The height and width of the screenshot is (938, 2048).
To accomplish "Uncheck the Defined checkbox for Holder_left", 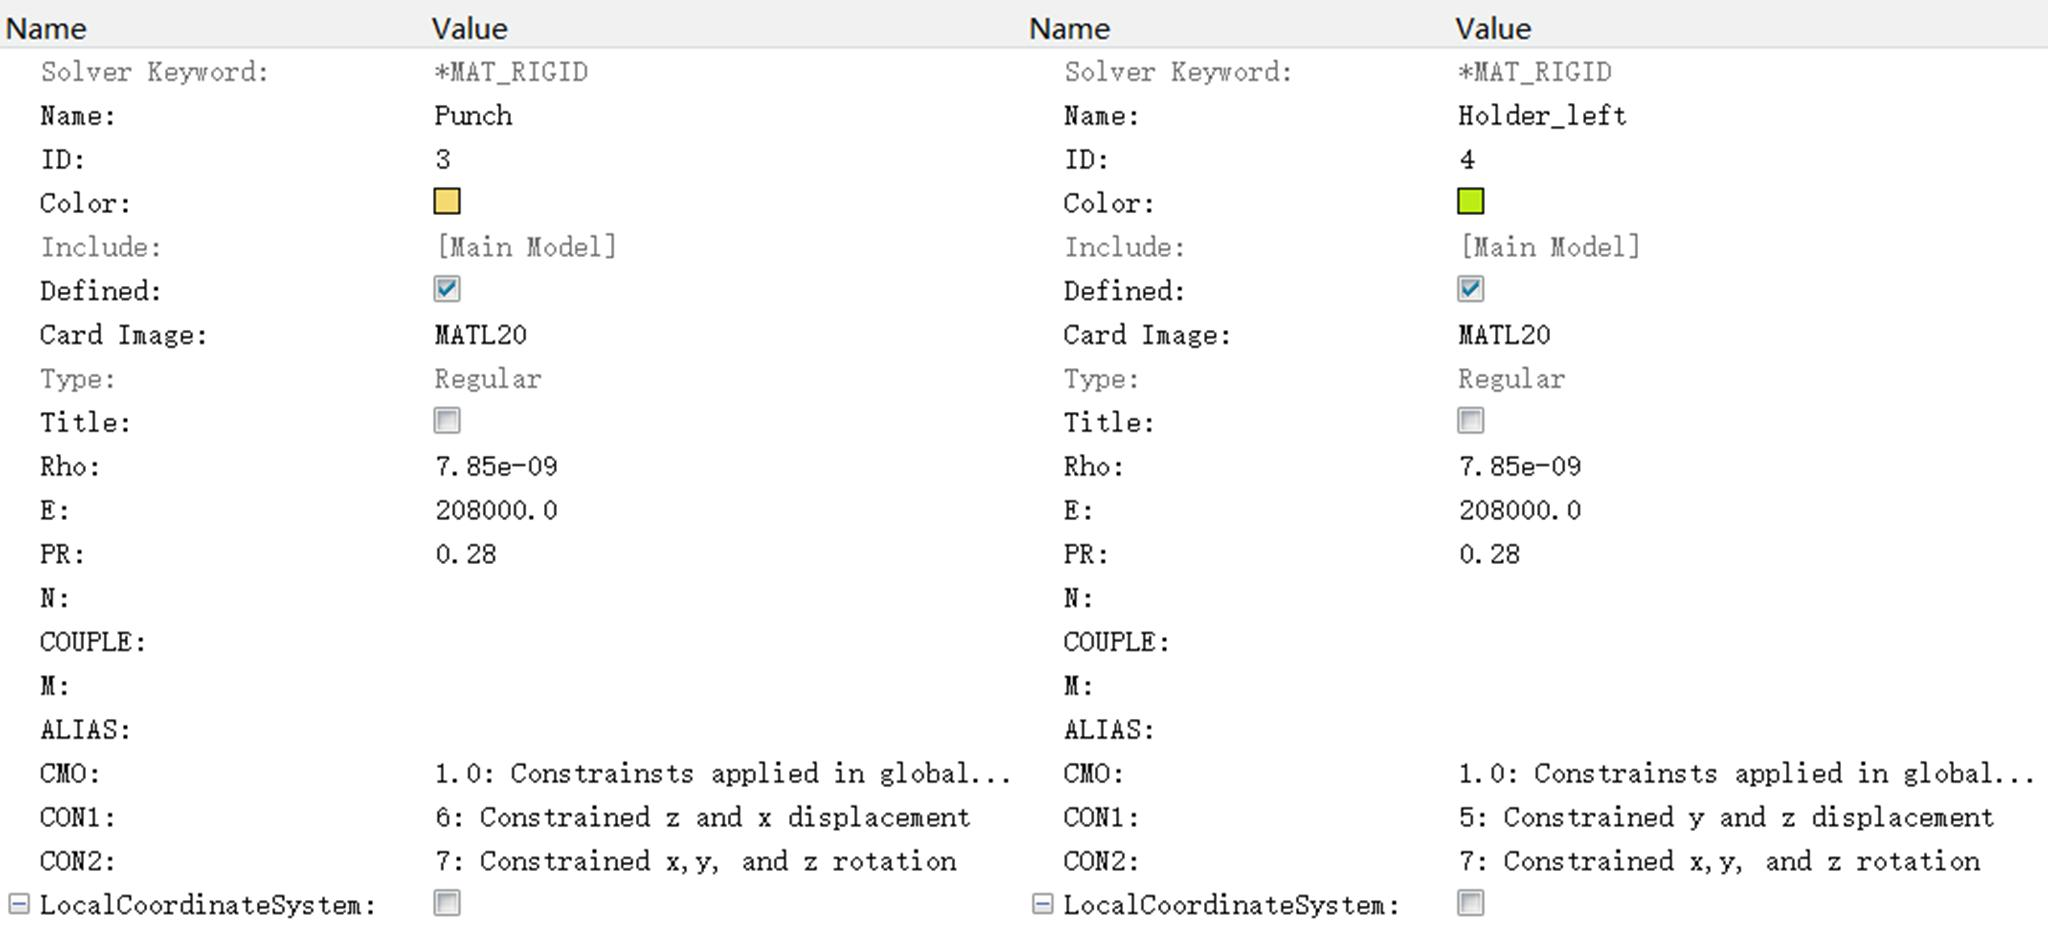I will coord(1470,290).
